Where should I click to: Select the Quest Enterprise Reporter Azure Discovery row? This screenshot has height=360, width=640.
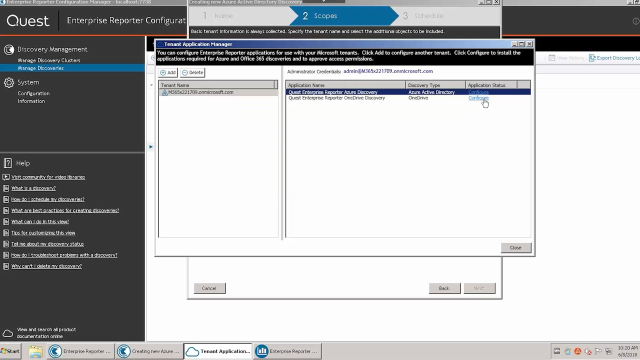408,92
